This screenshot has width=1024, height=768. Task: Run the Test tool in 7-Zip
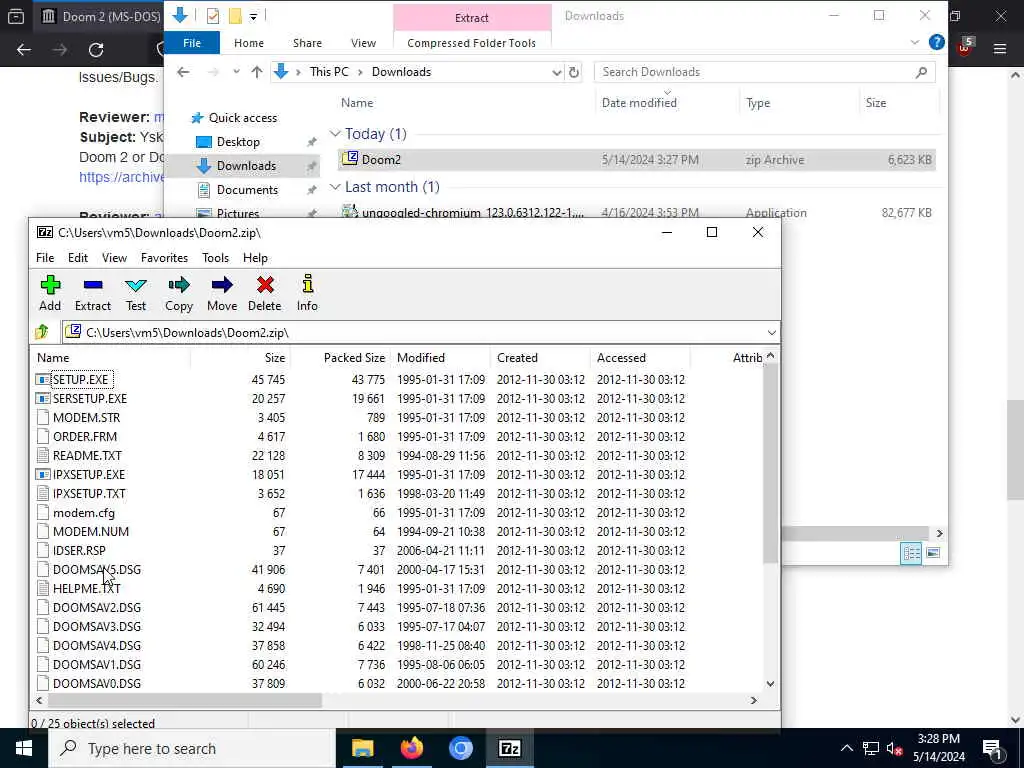[136, 293]
